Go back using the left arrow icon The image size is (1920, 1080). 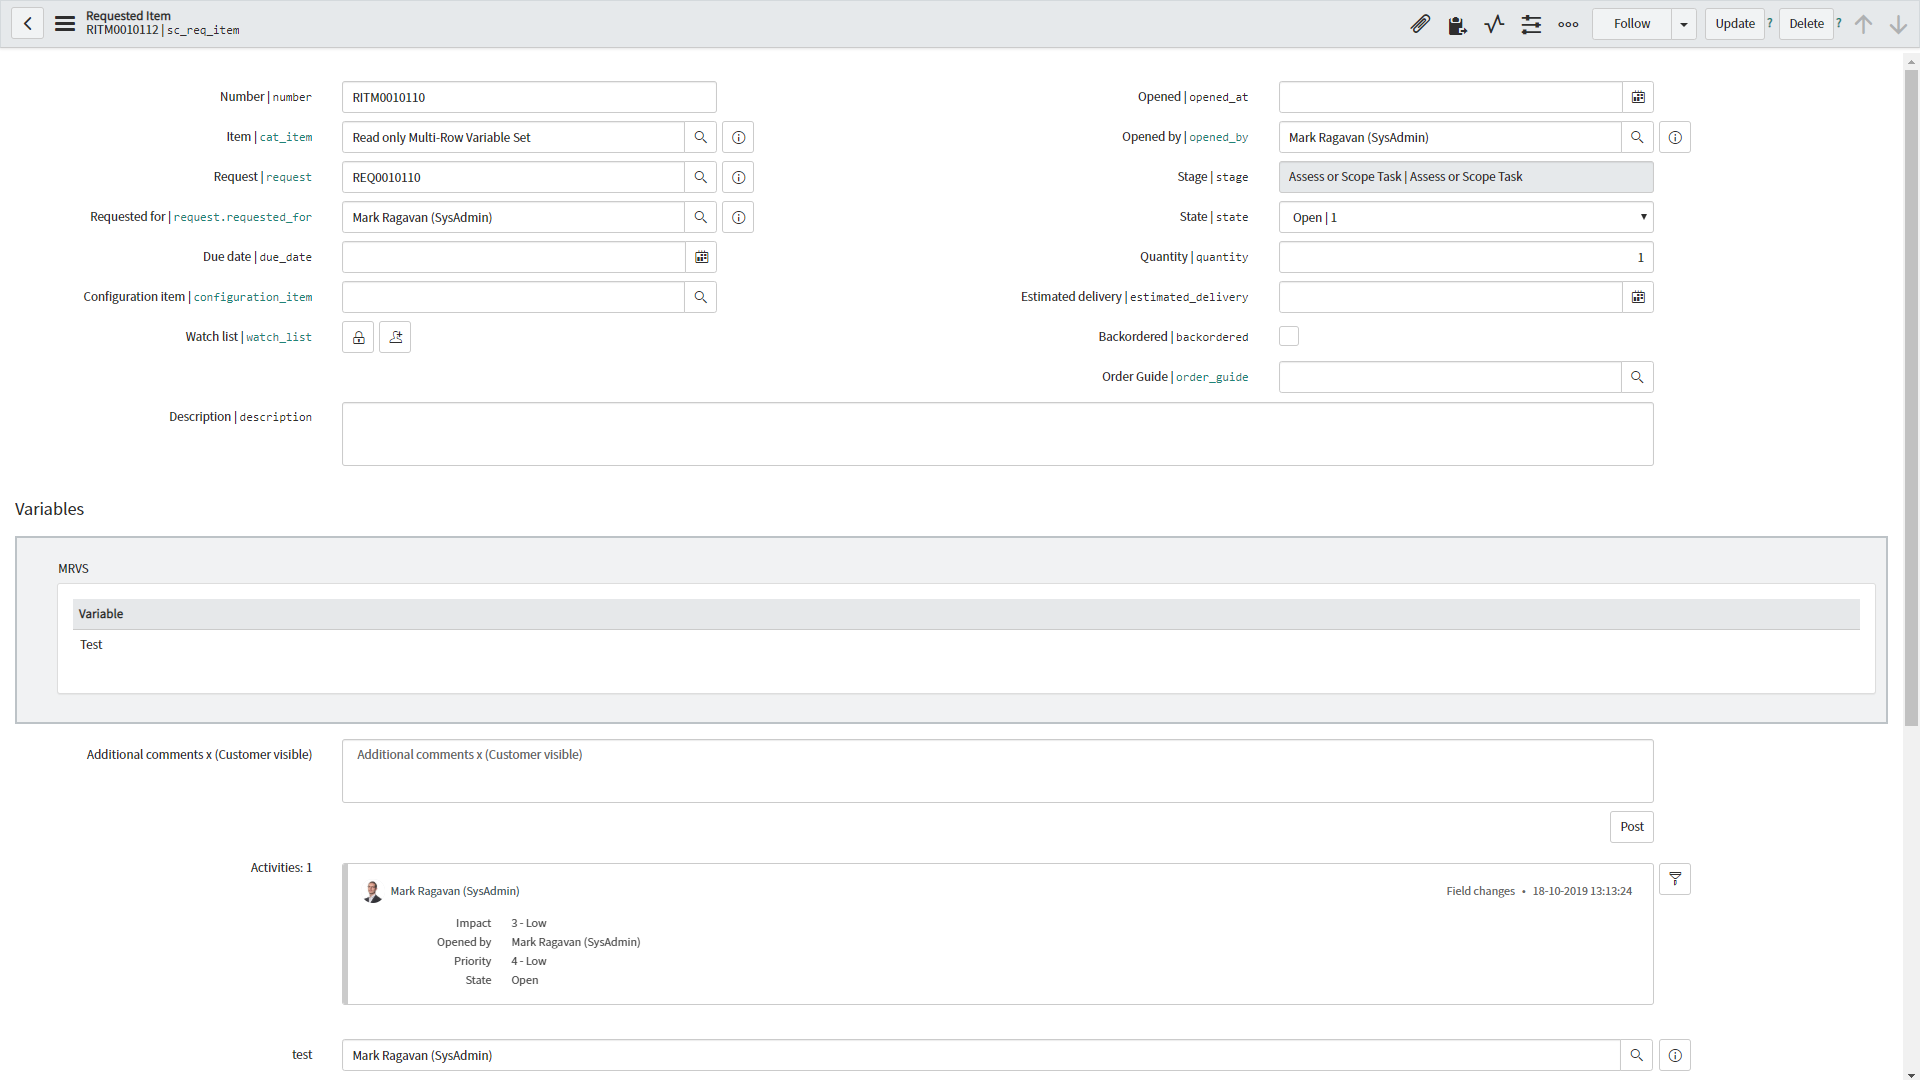pos(27,22)
